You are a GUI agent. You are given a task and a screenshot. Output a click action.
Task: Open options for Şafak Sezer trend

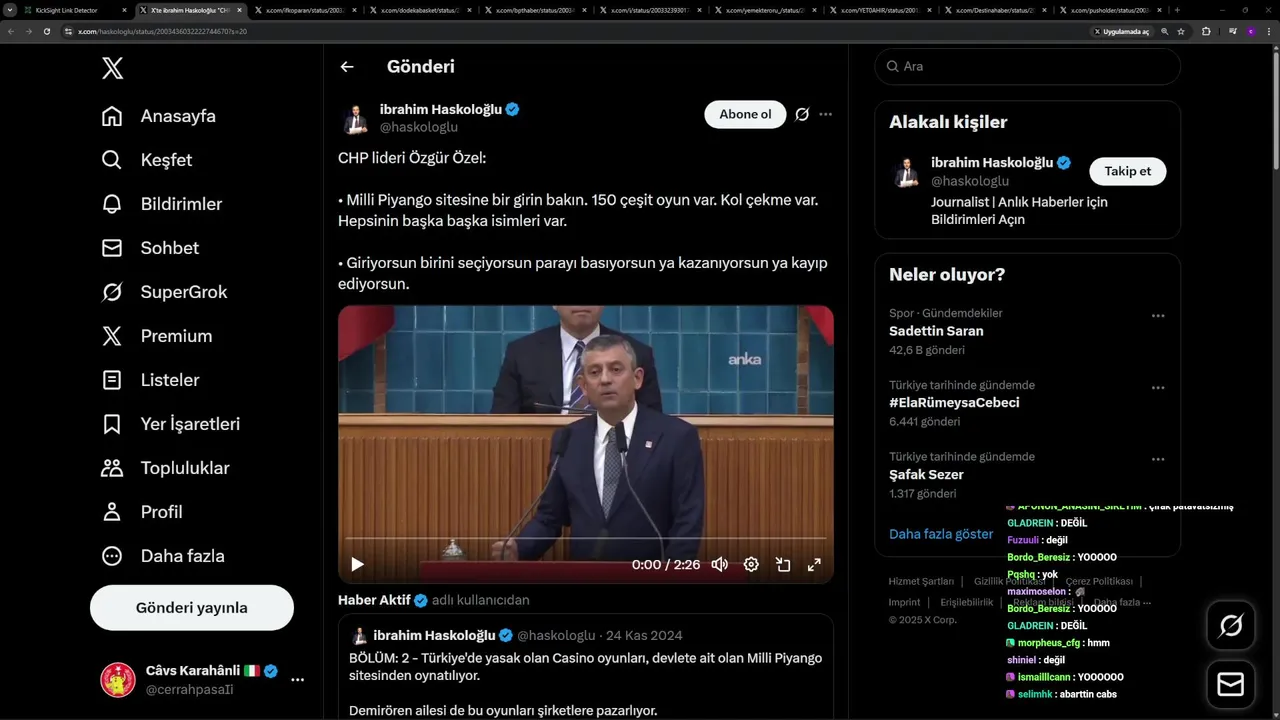point(1158,459)
